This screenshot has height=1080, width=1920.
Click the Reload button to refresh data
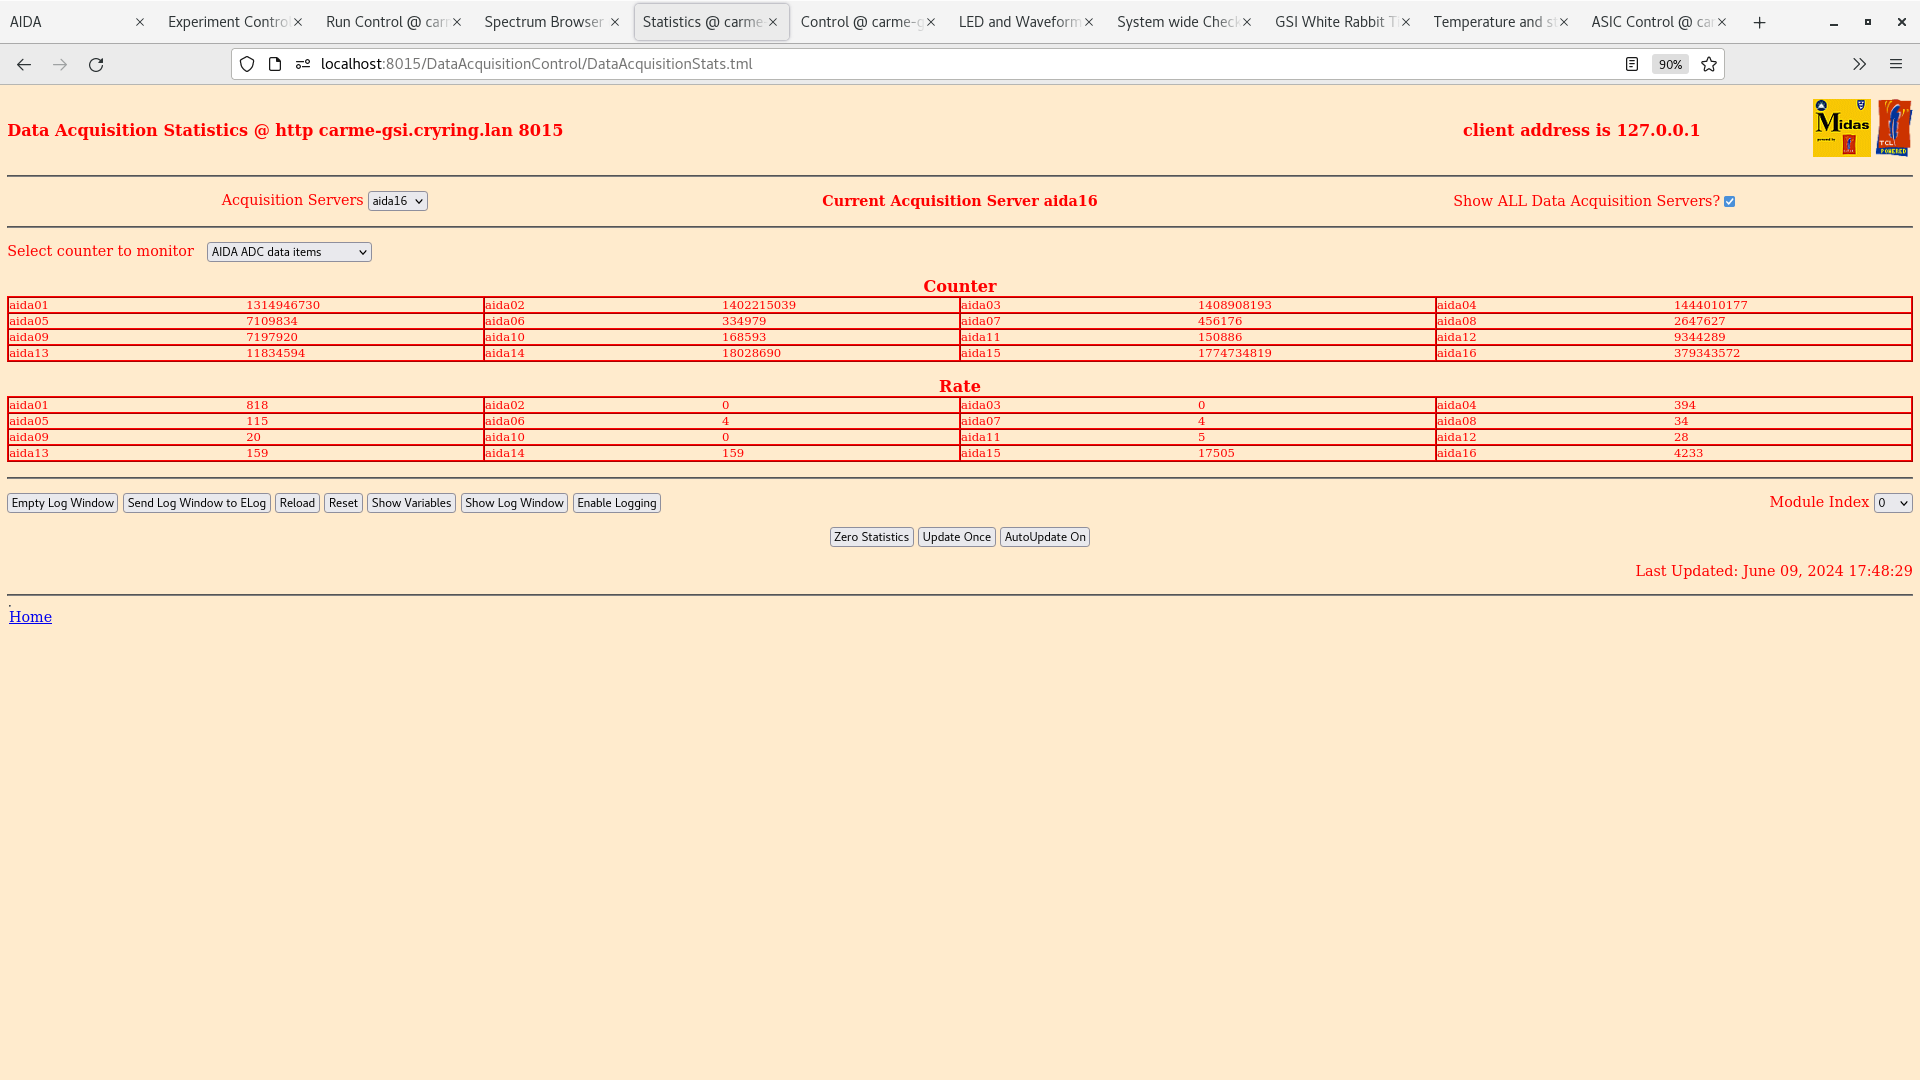point(297,502)
